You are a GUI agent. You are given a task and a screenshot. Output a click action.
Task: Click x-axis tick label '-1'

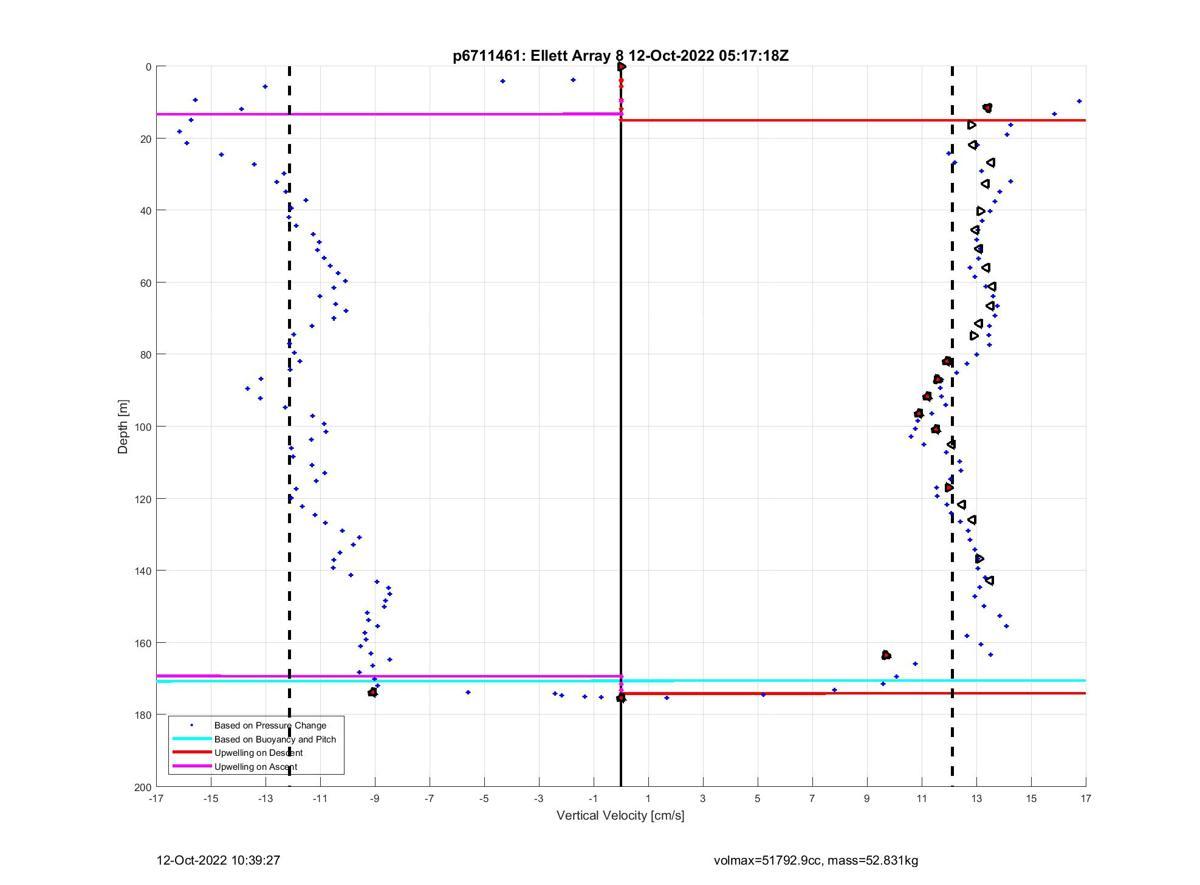(x=593, y=798)
